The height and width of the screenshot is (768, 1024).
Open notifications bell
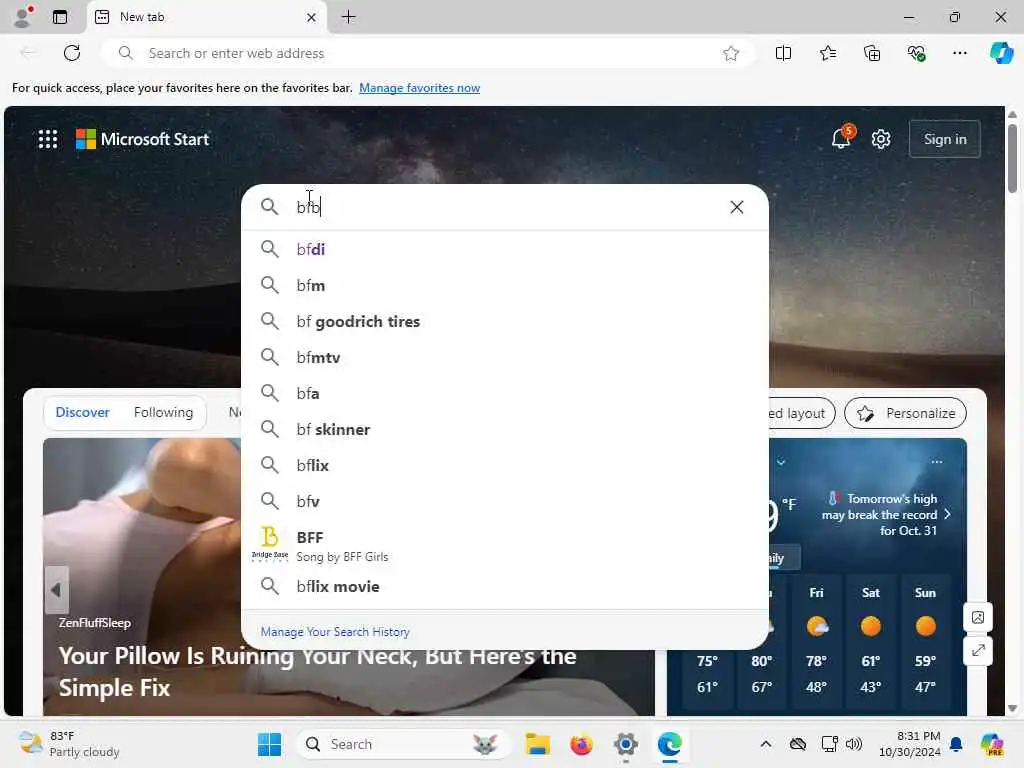(842, 138)
